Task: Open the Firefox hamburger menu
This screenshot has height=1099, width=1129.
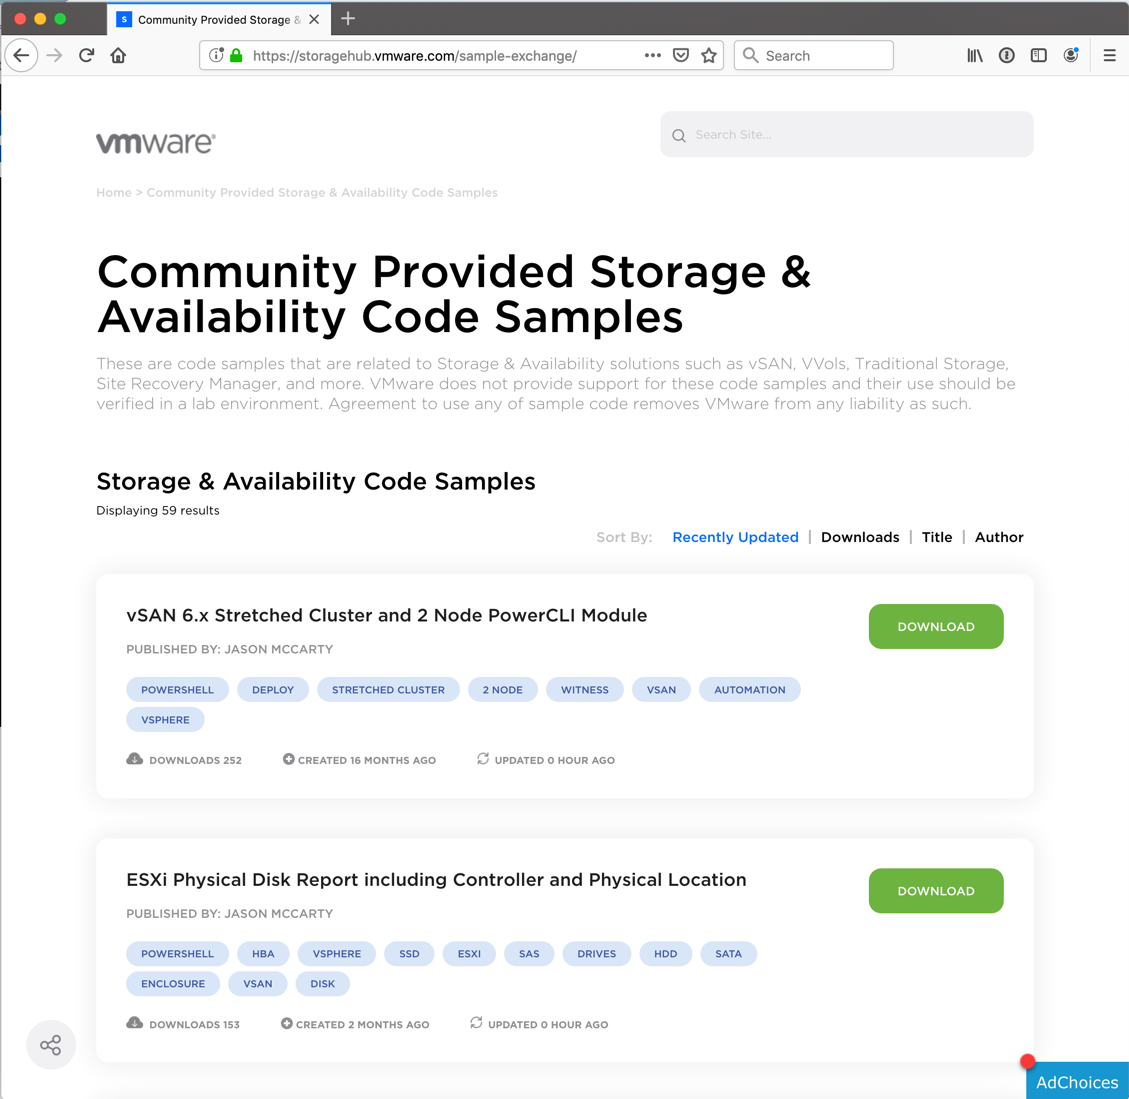Action: point(1110,55)
